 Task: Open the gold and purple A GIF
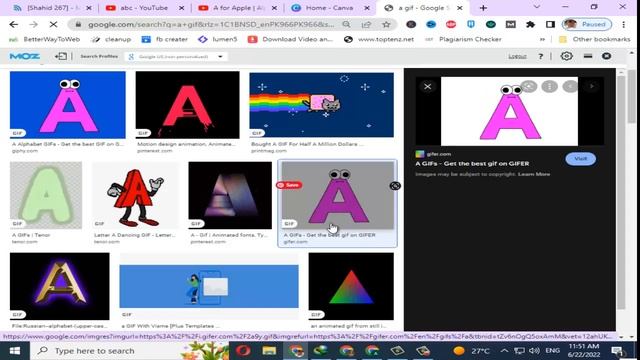pyautogui.click(x=60, y=286)
